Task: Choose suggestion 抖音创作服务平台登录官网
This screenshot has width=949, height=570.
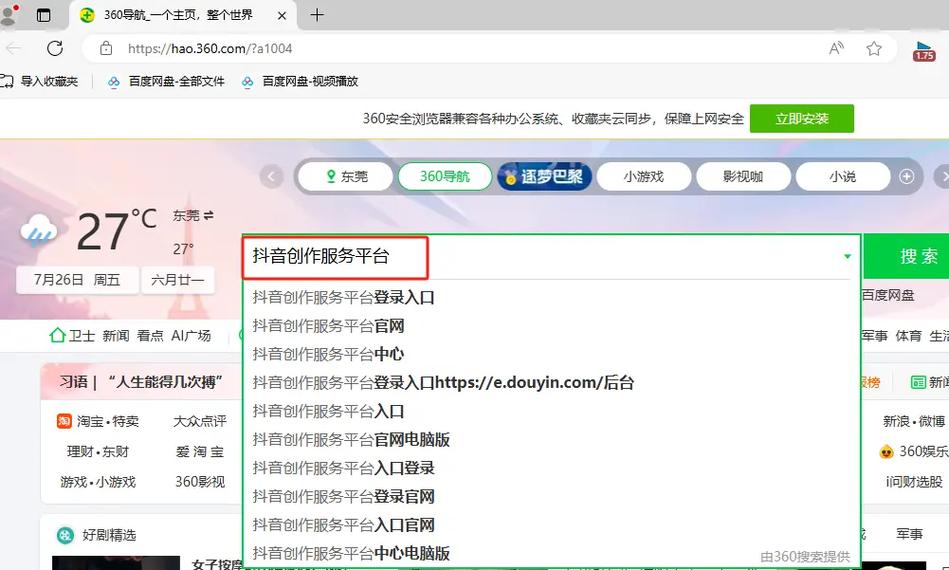Action: click(x=551, y=497)
